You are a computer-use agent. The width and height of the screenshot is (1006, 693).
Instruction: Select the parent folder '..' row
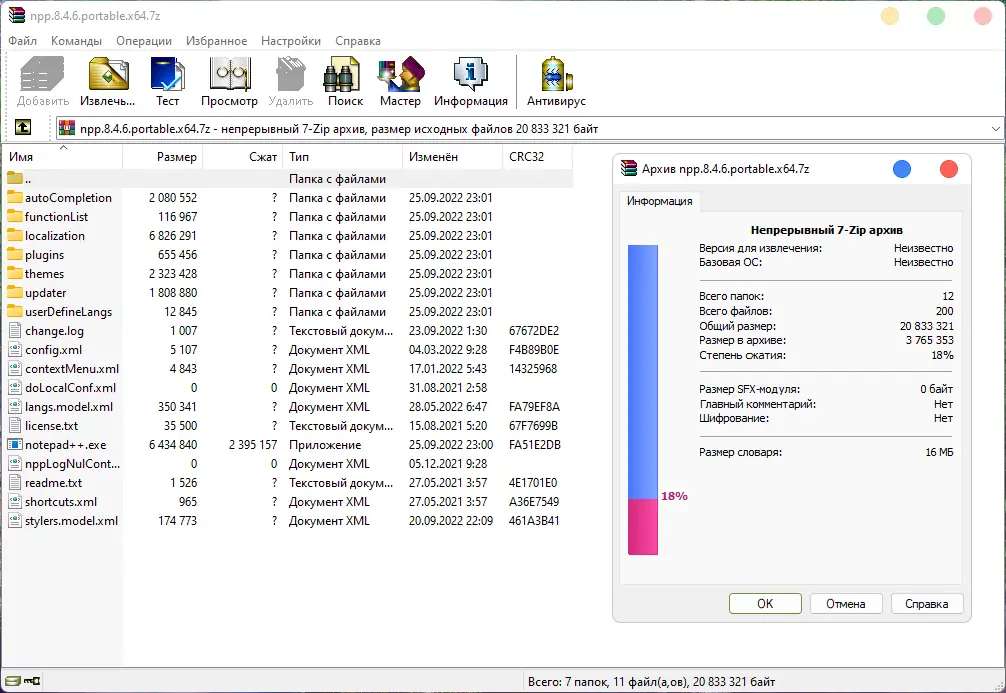289,178
